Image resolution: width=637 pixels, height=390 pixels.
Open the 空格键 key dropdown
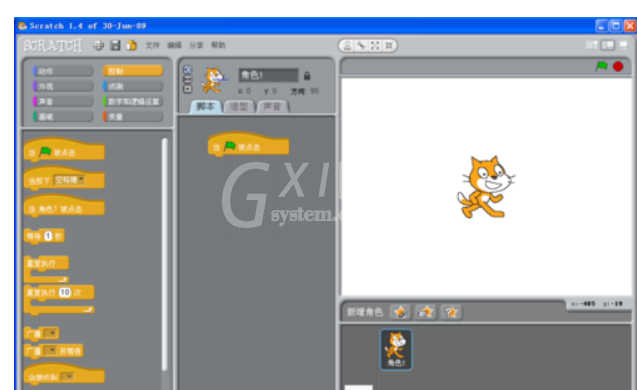[69, 180]
